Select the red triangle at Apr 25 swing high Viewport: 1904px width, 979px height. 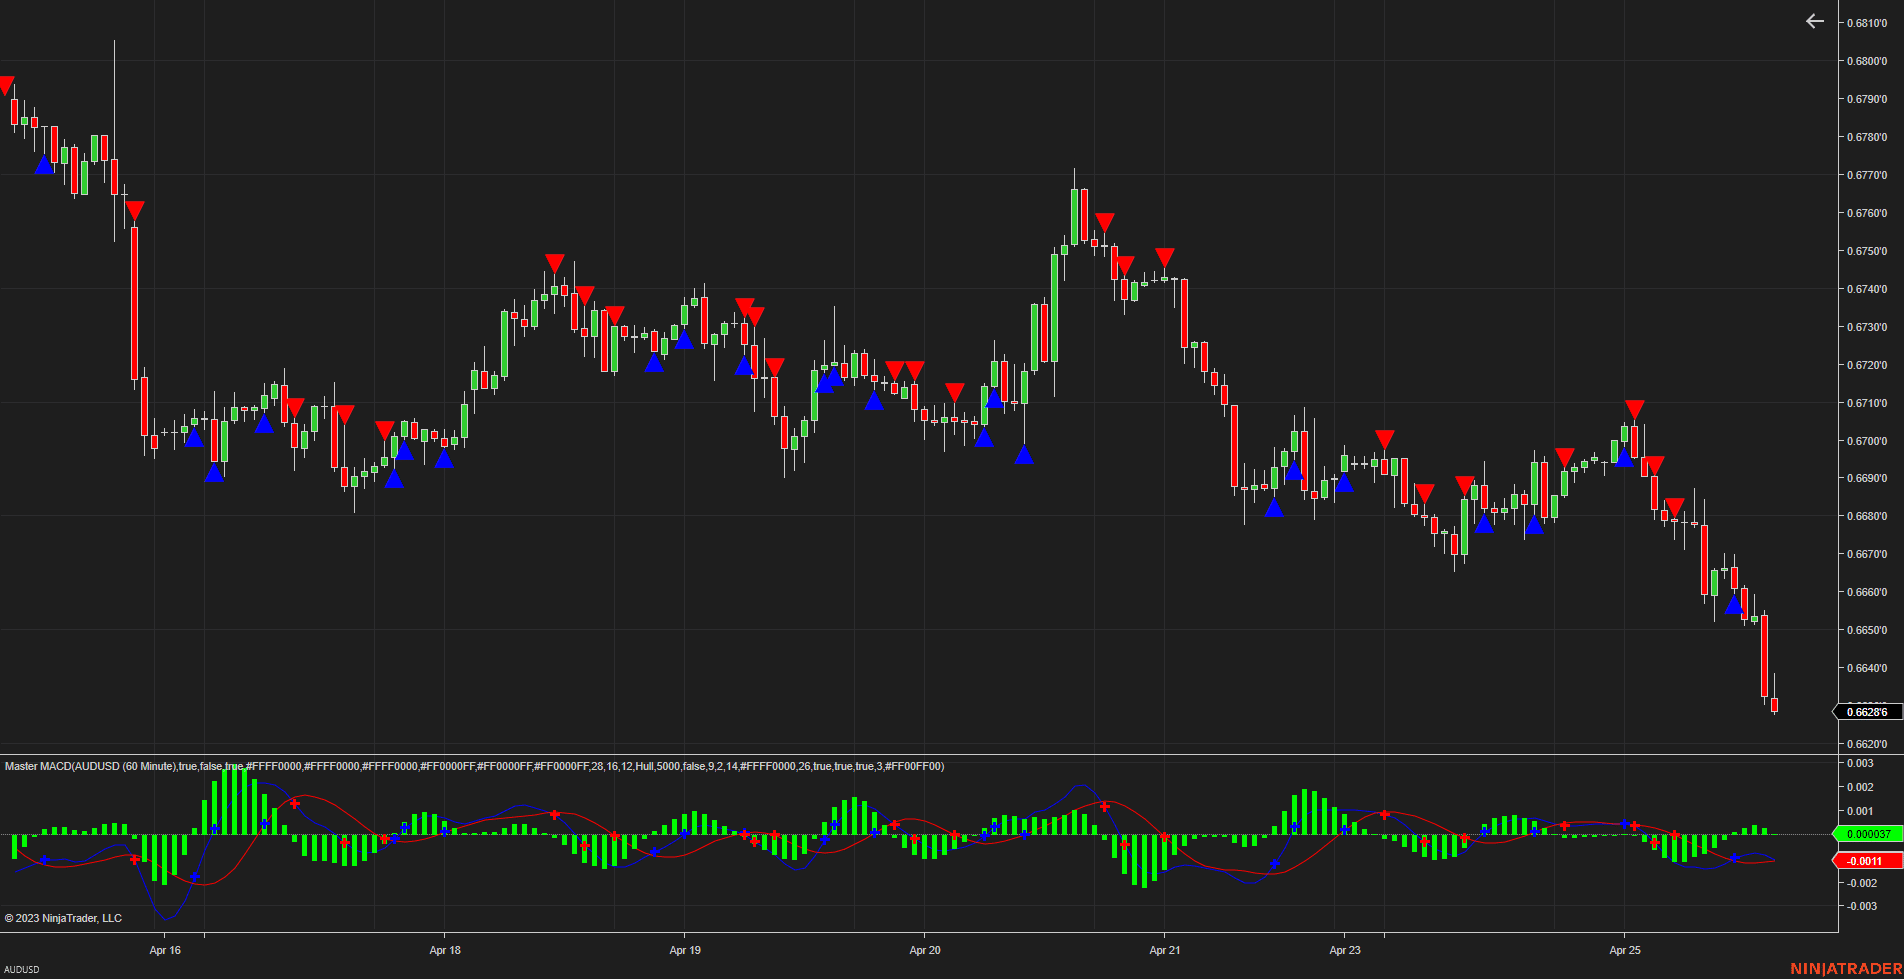[x=1634, y=409]
